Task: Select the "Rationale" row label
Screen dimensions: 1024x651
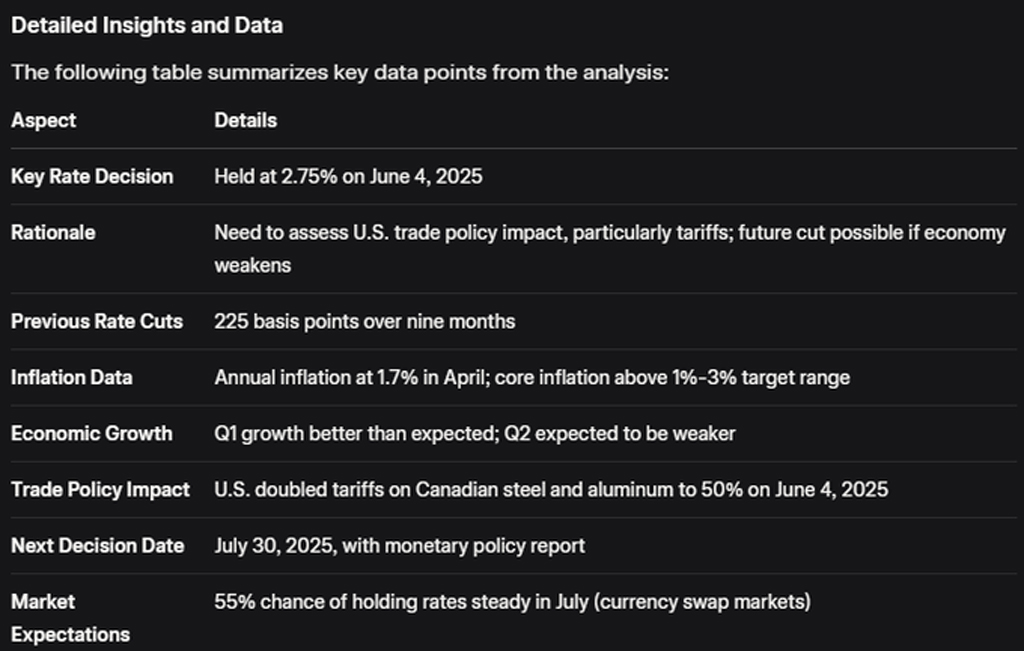Action: pyautogui.click(x=53, y=232)
